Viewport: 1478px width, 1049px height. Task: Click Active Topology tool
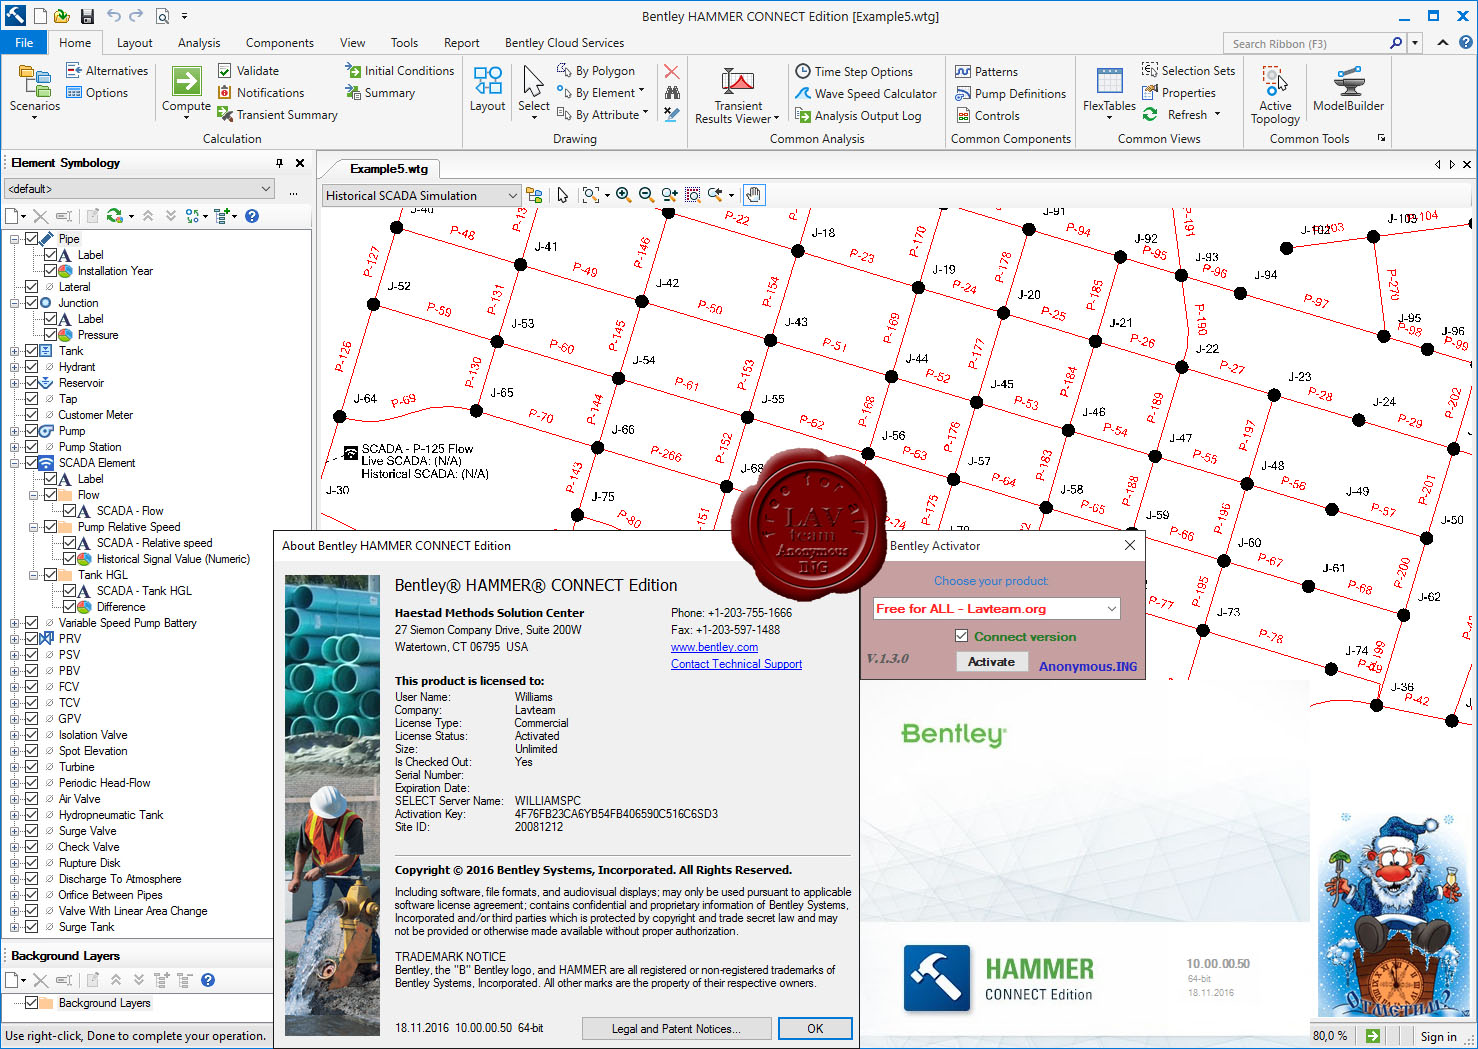1275,95
